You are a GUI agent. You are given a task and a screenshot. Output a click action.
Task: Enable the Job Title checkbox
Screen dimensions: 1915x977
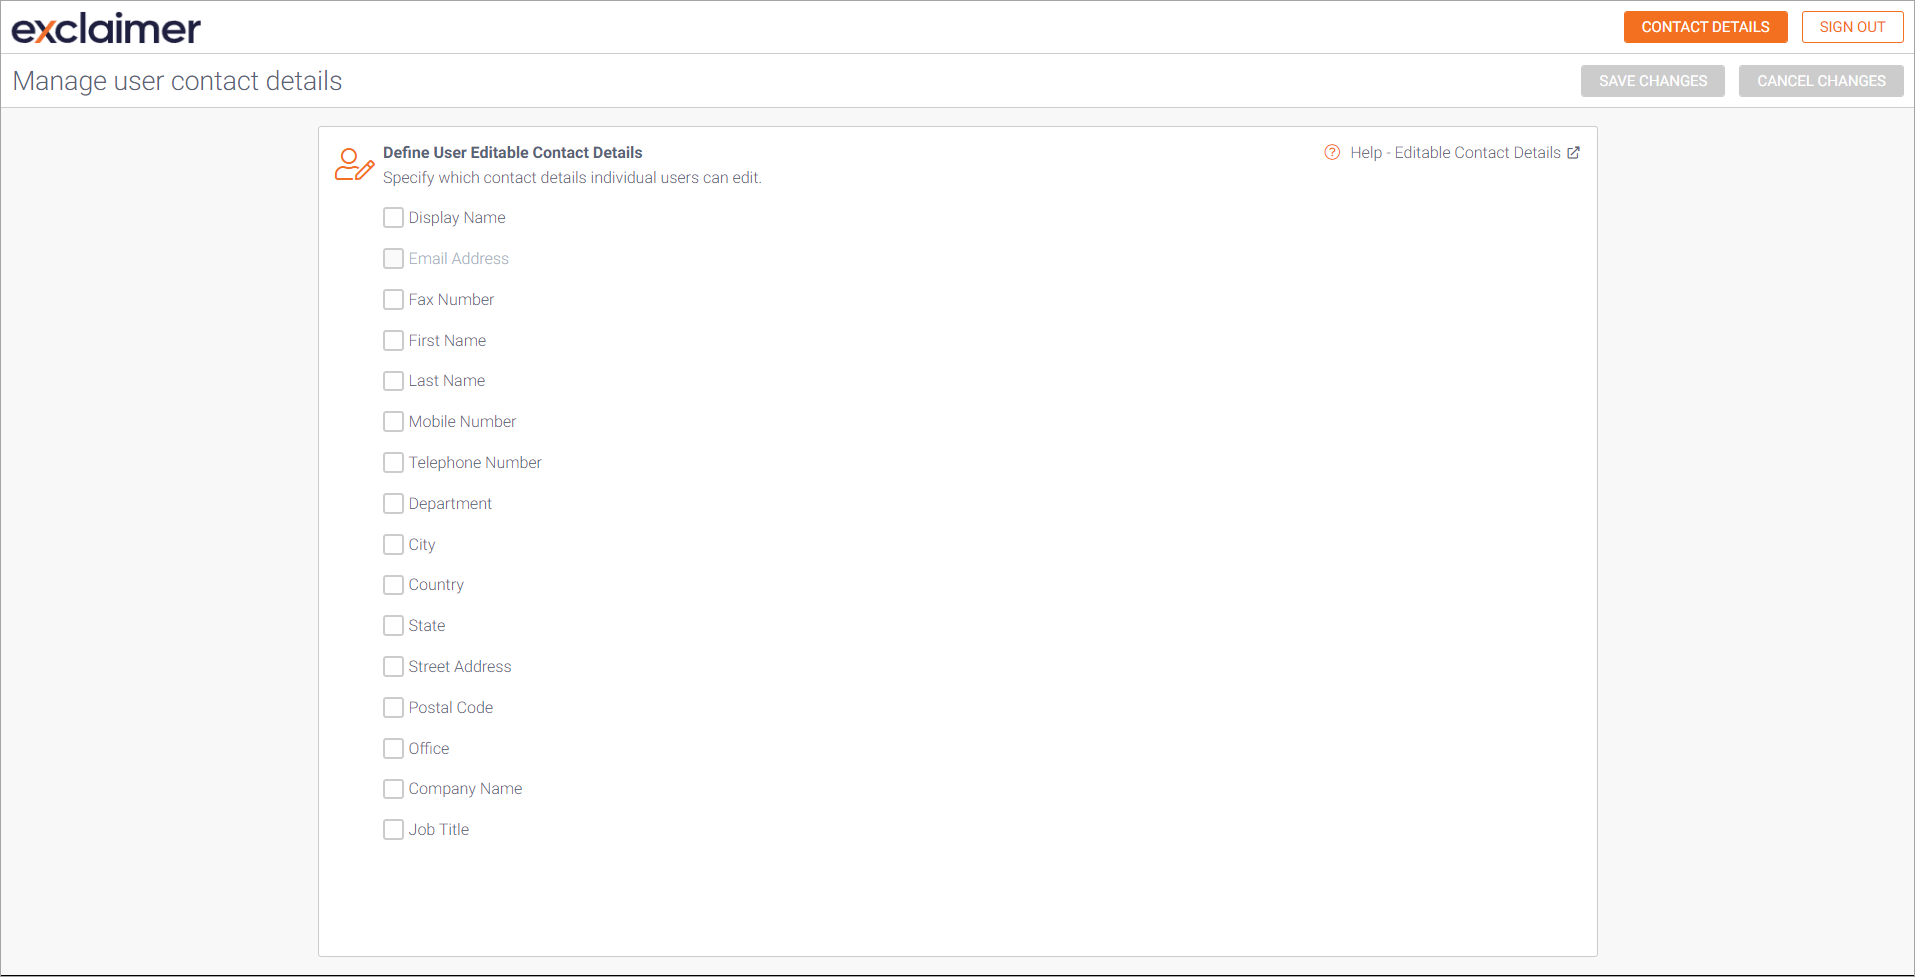click(394, 830)
